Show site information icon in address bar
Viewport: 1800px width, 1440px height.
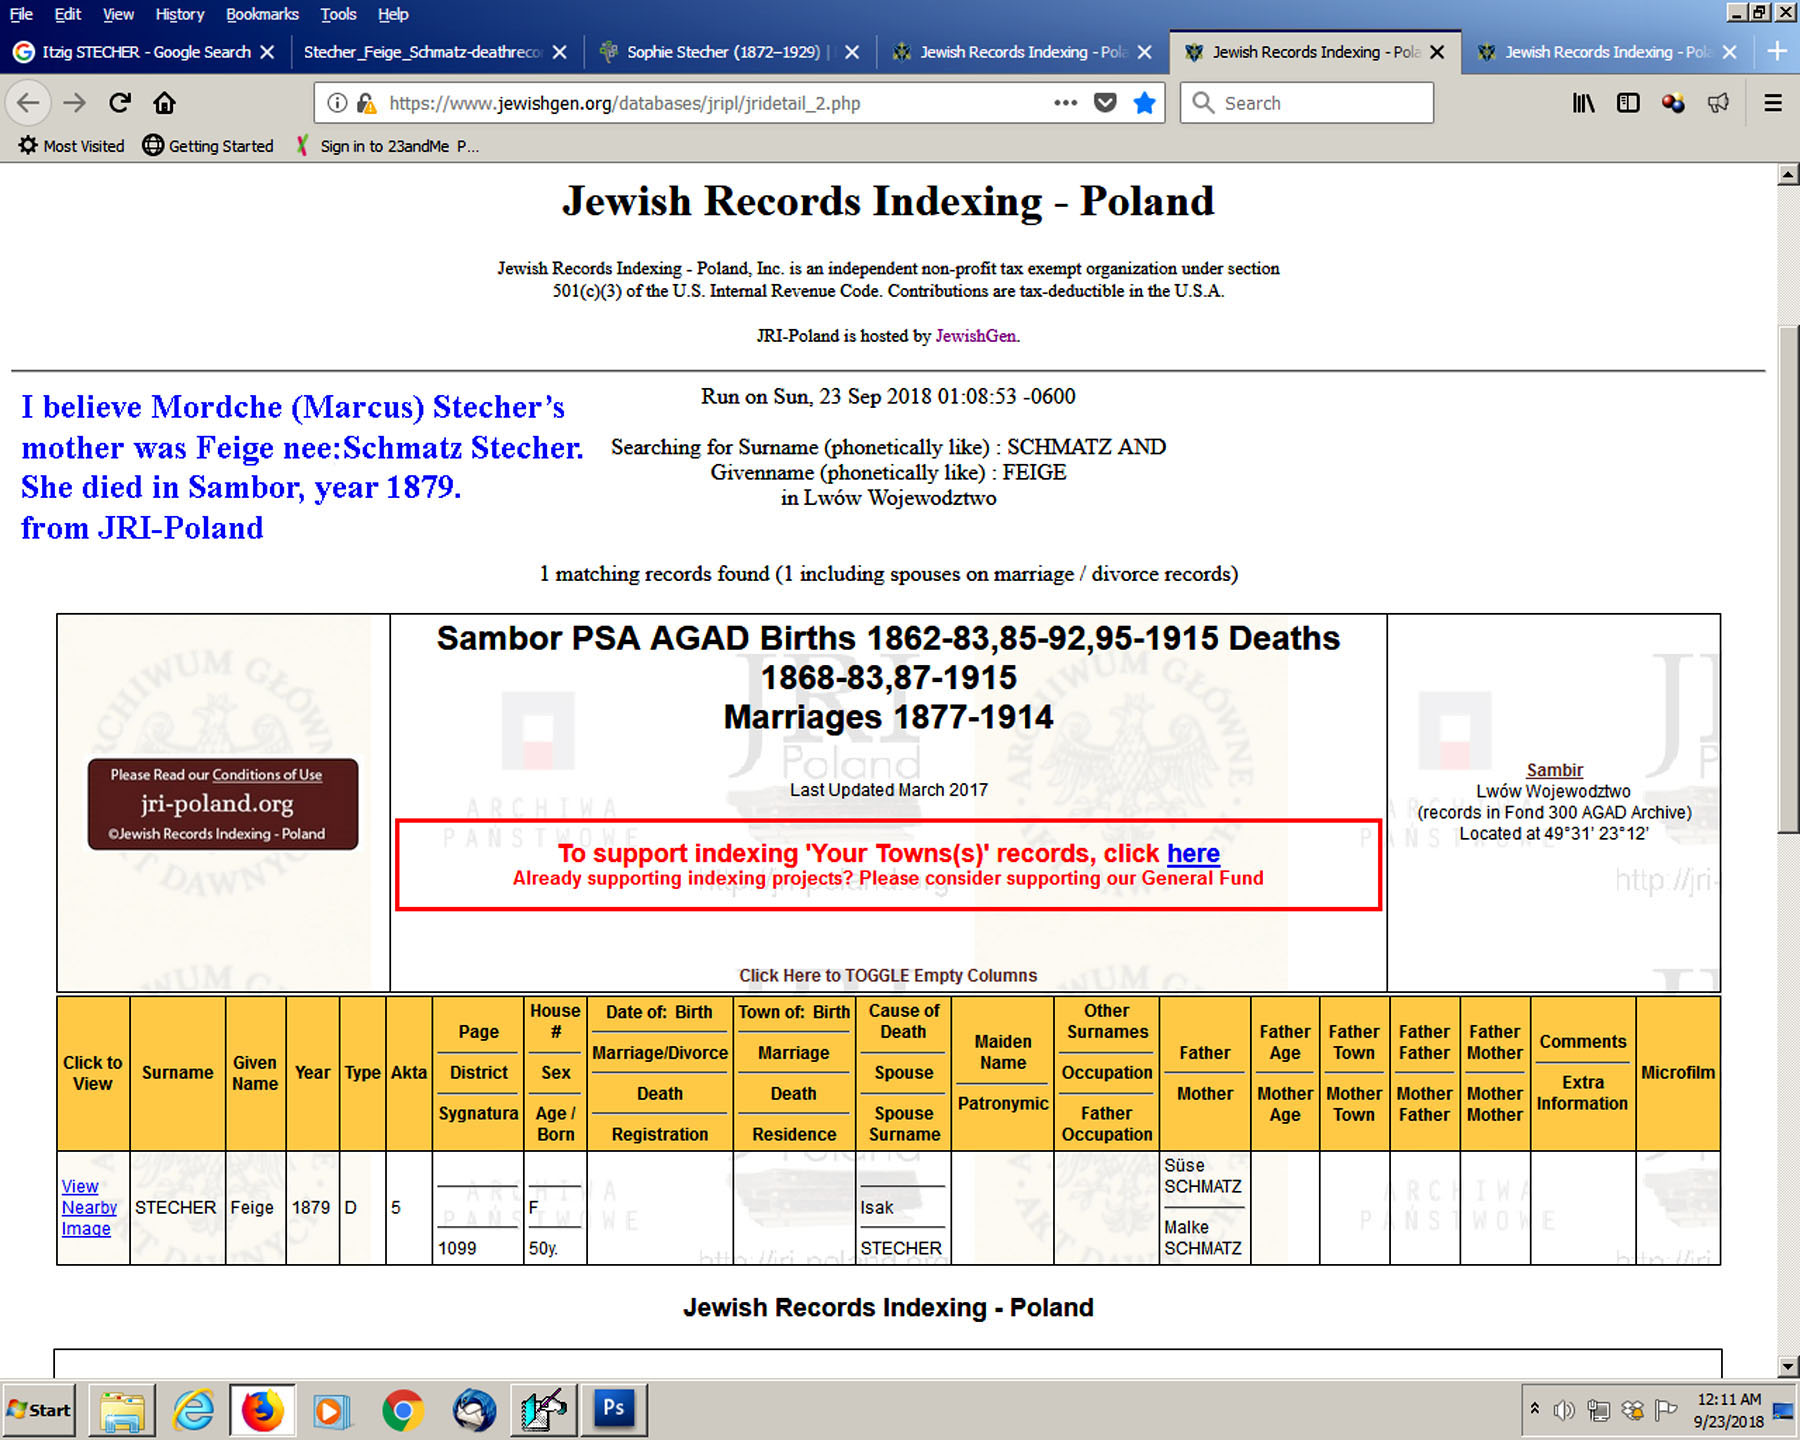(338, 103)
